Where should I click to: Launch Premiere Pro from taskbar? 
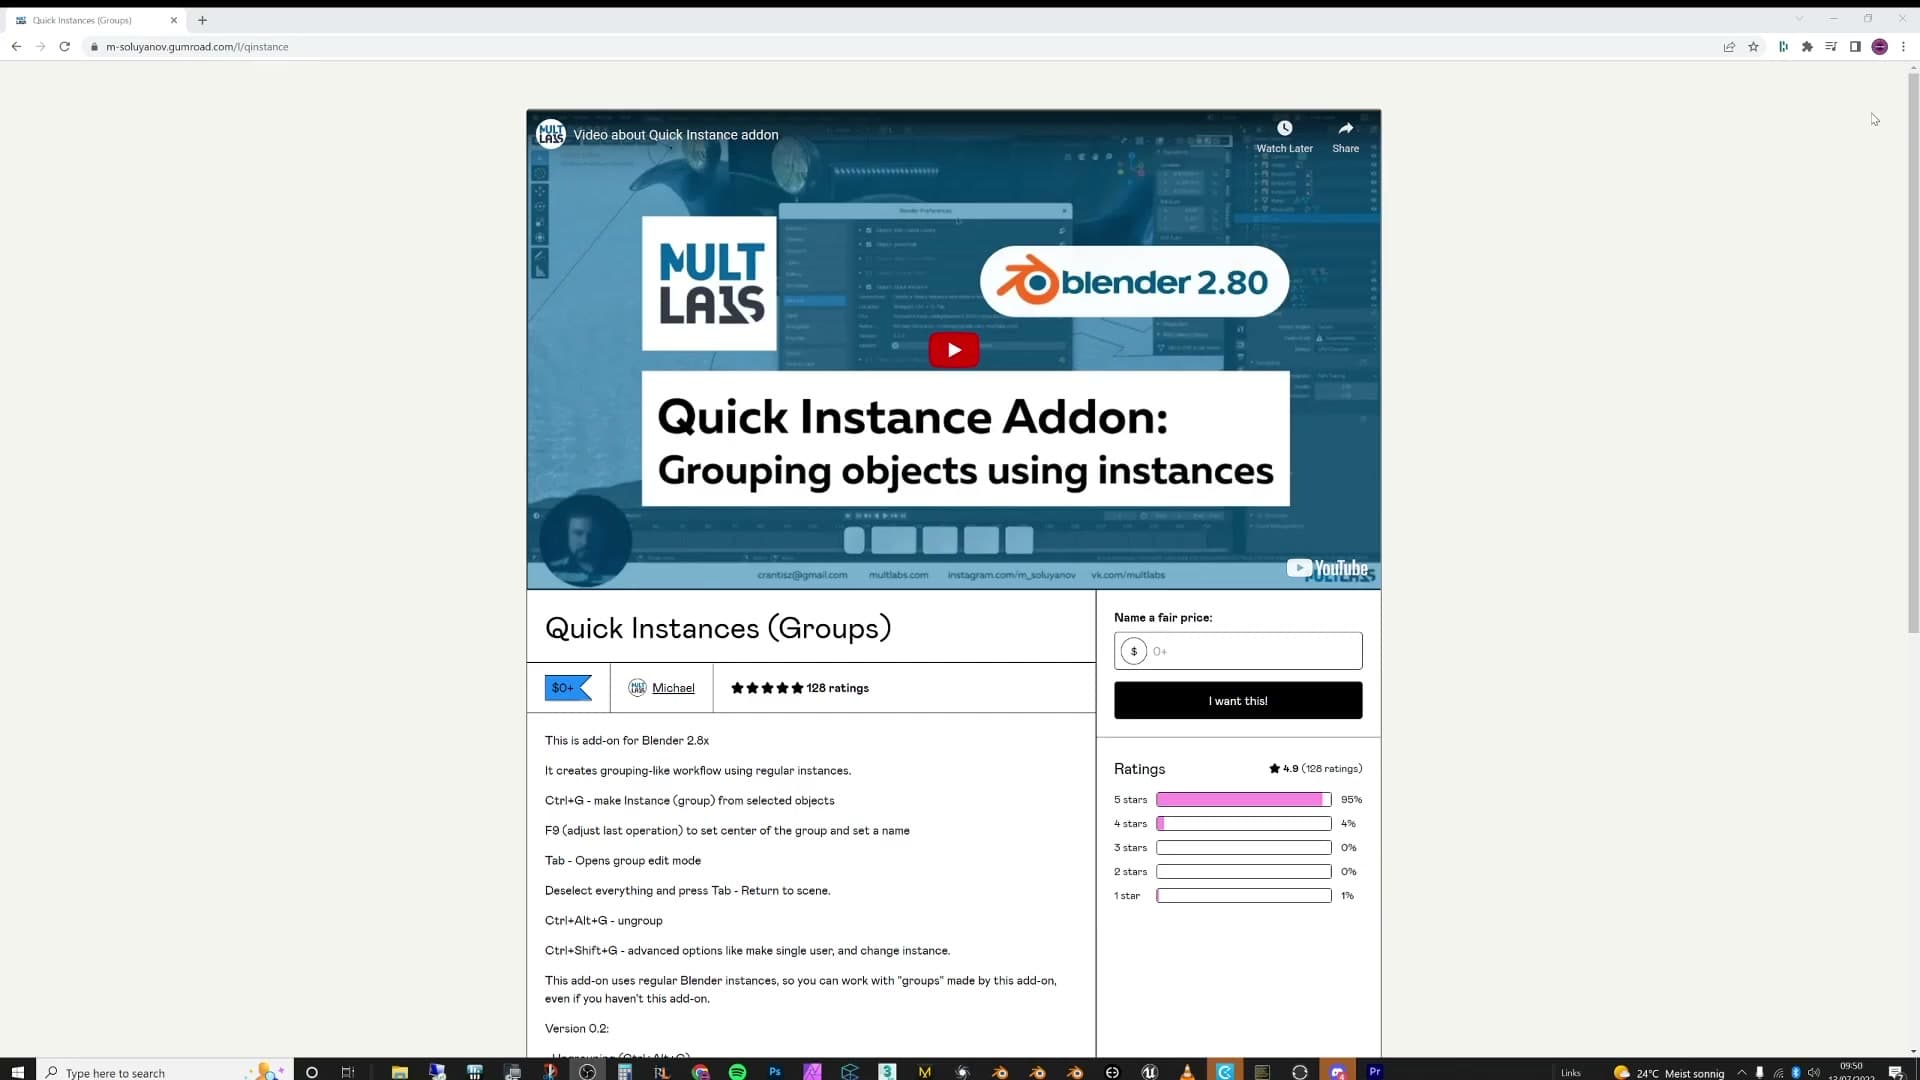[x=1375, y=1072]
